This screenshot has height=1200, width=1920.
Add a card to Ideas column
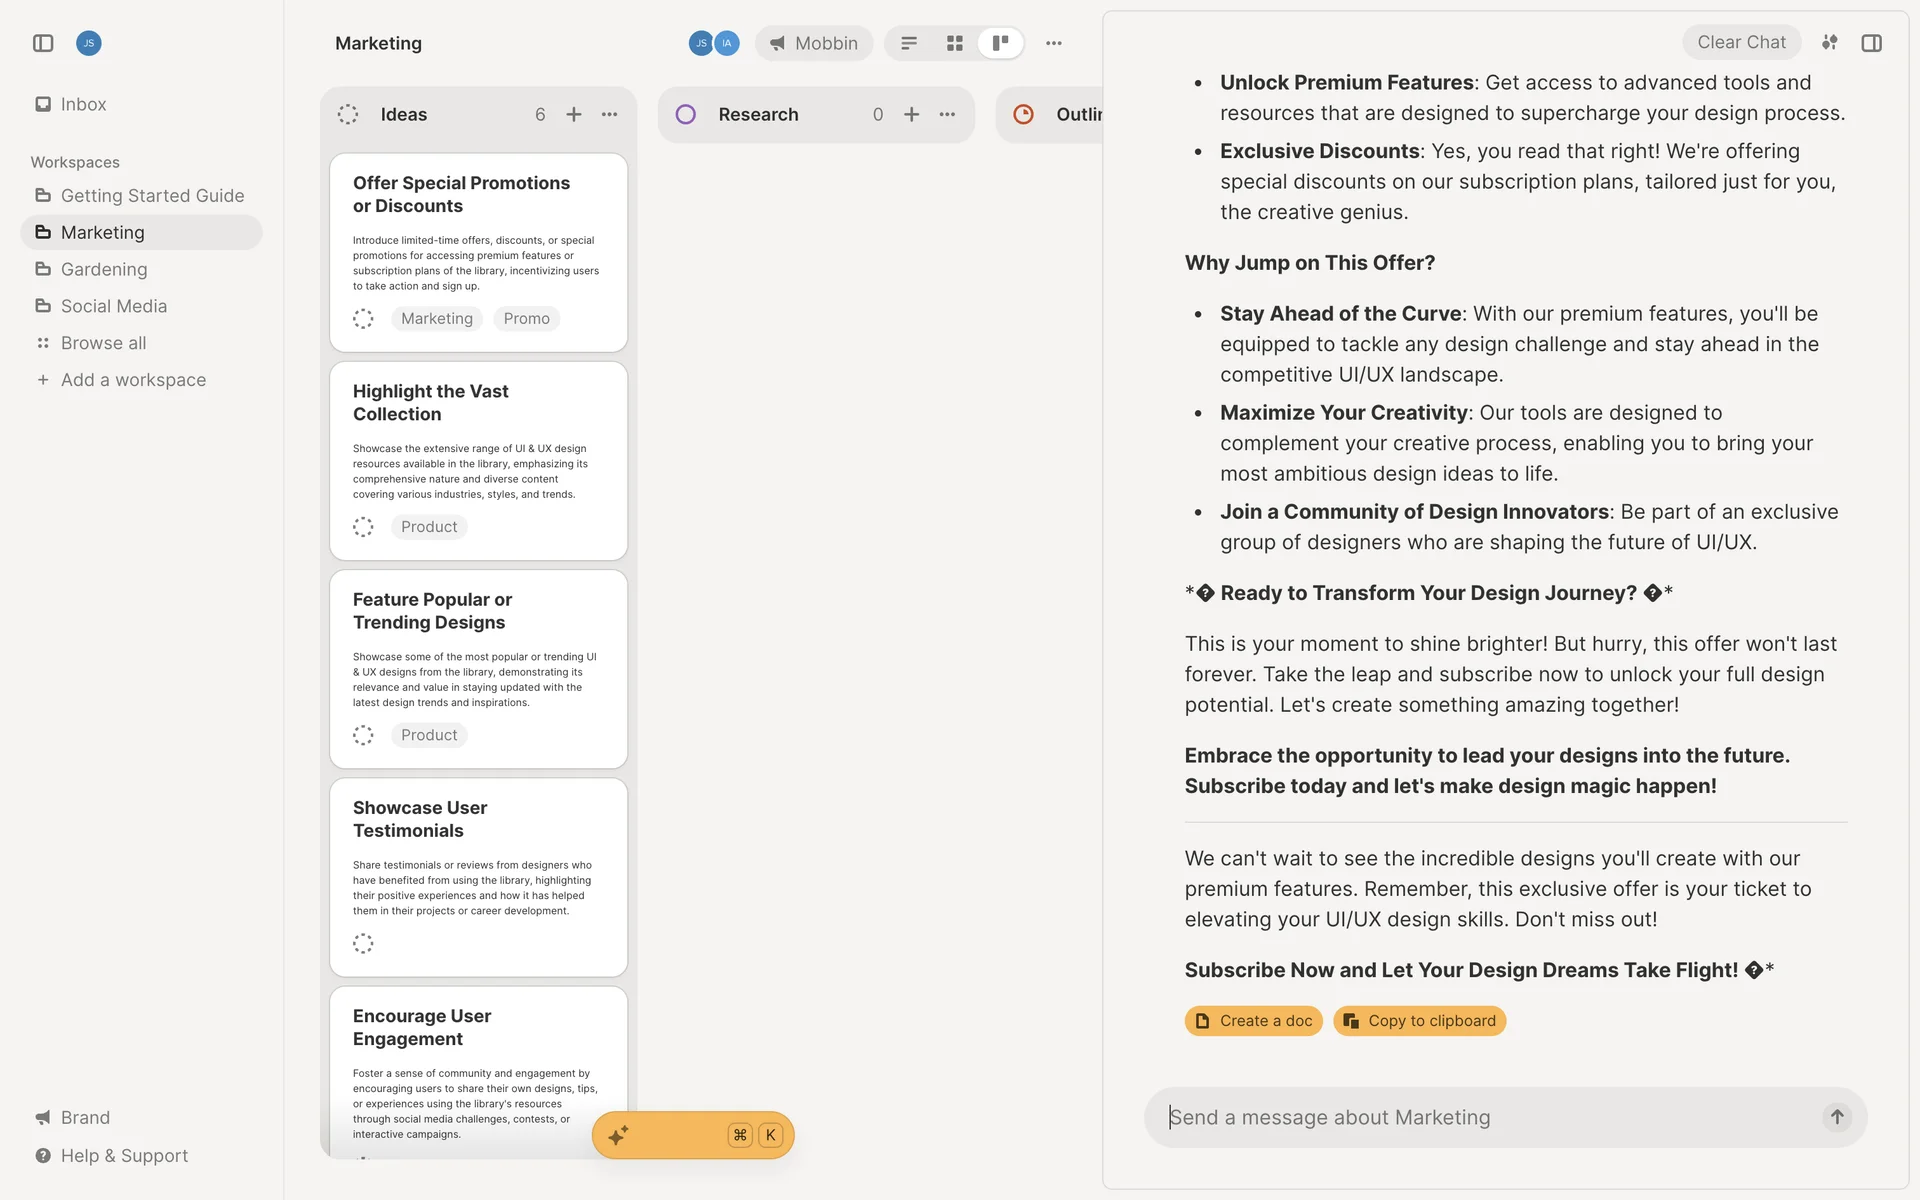(574, 115)
